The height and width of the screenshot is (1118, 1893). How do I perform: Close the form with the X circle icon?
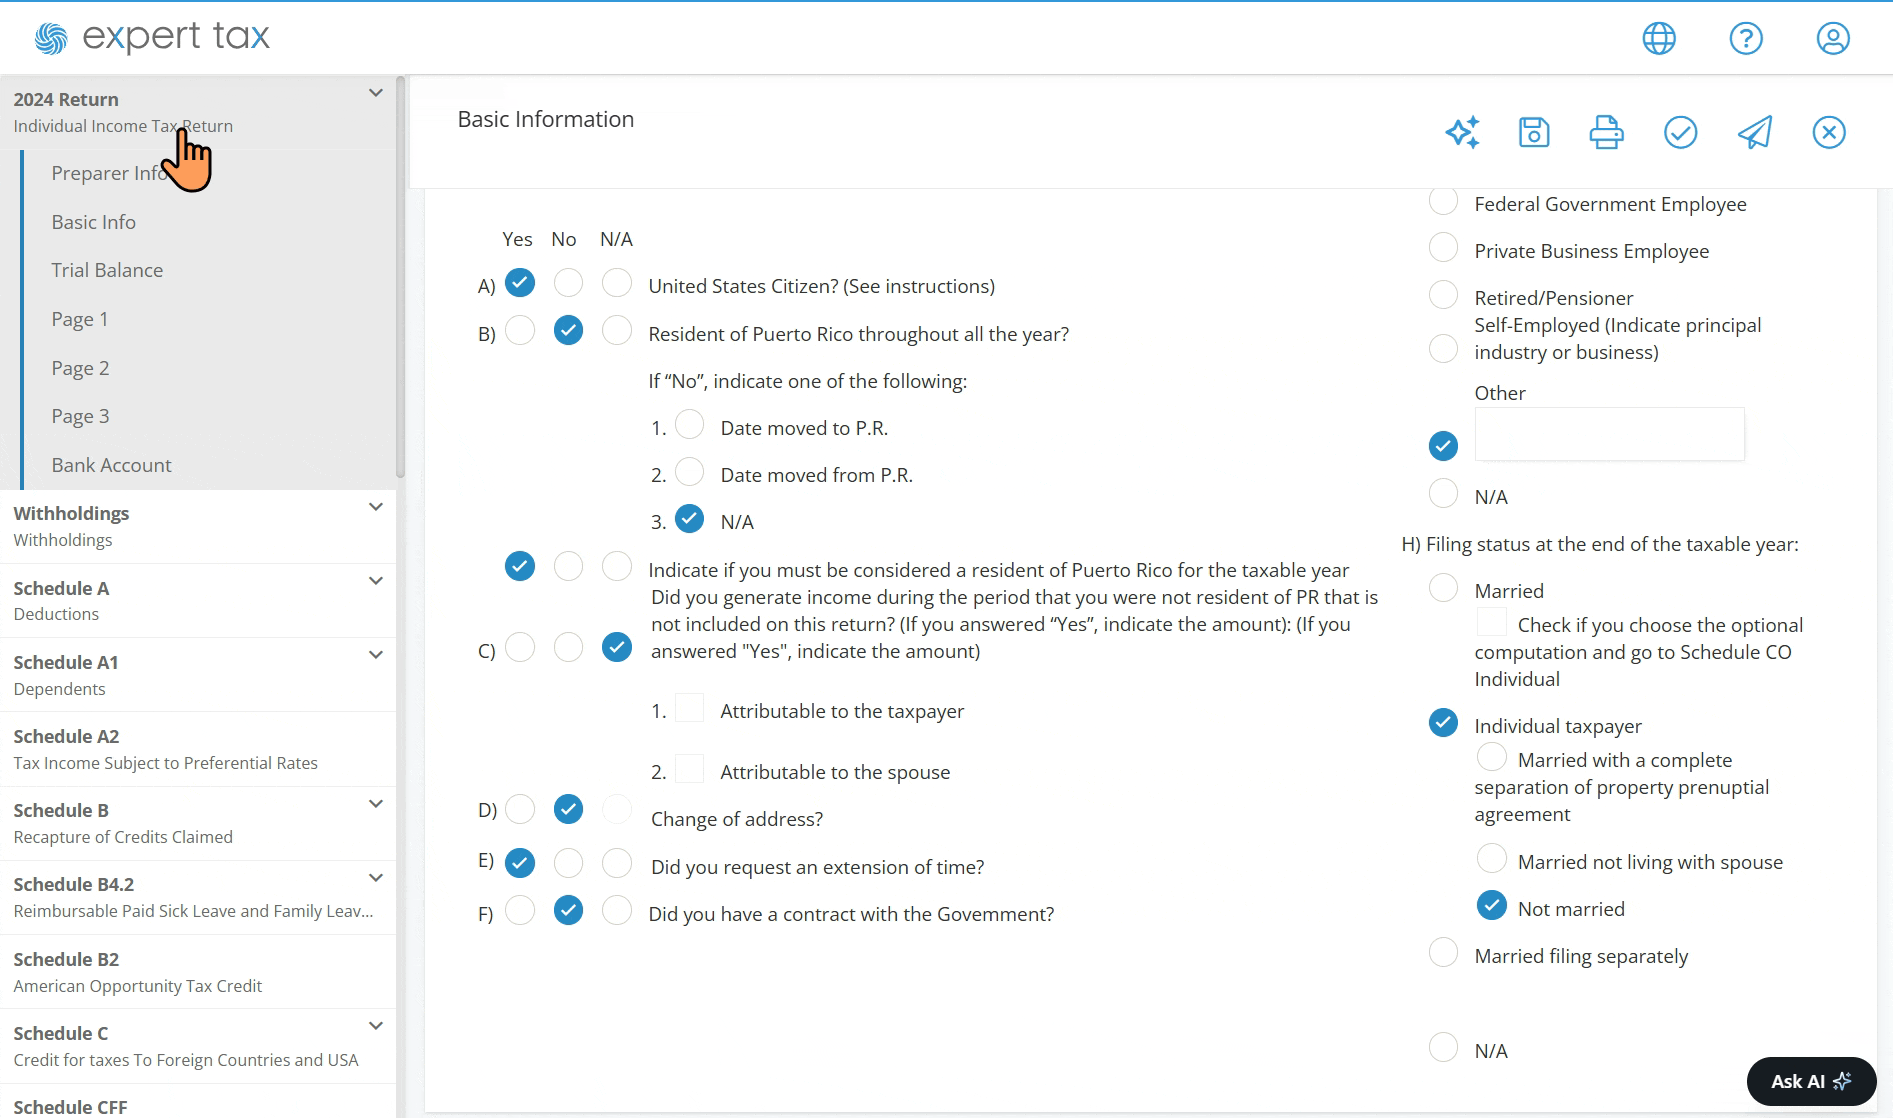pos(1829,132)
